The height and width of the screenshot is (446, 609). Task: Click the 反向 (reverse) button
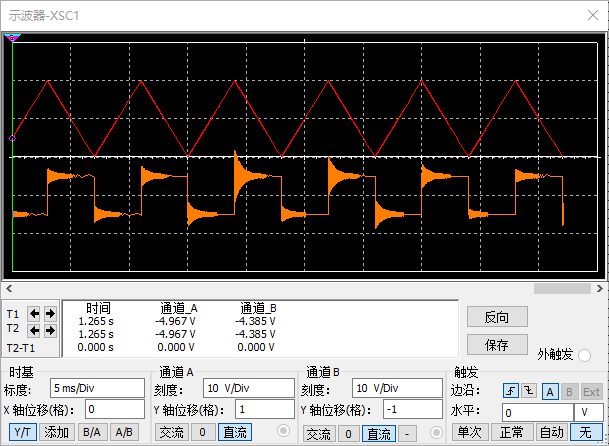[x=497, y=317]
